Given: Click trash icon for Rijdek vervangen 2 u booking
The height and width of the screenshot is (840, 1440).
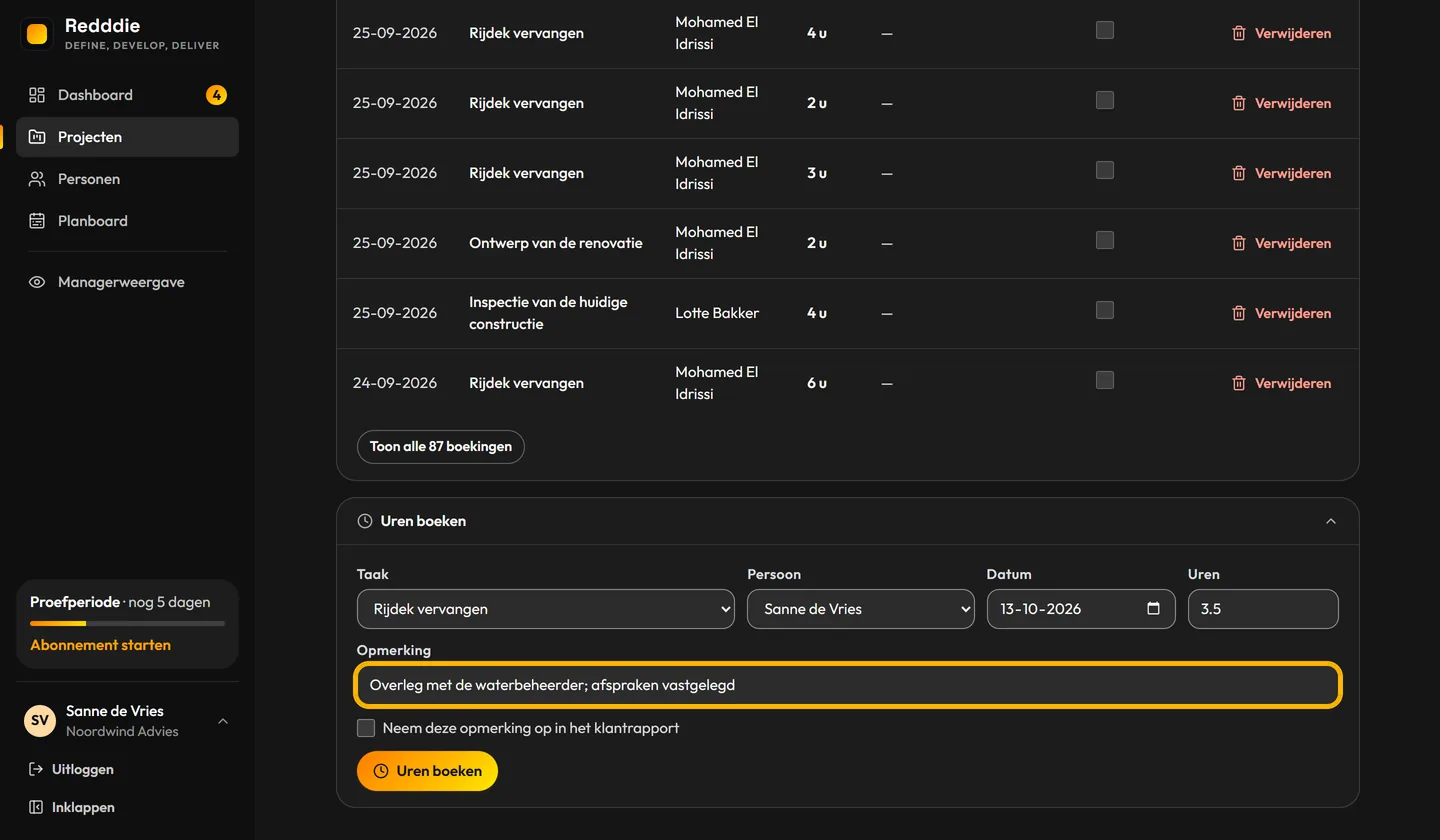Looking at the screenshot, I should point(1239,103).
